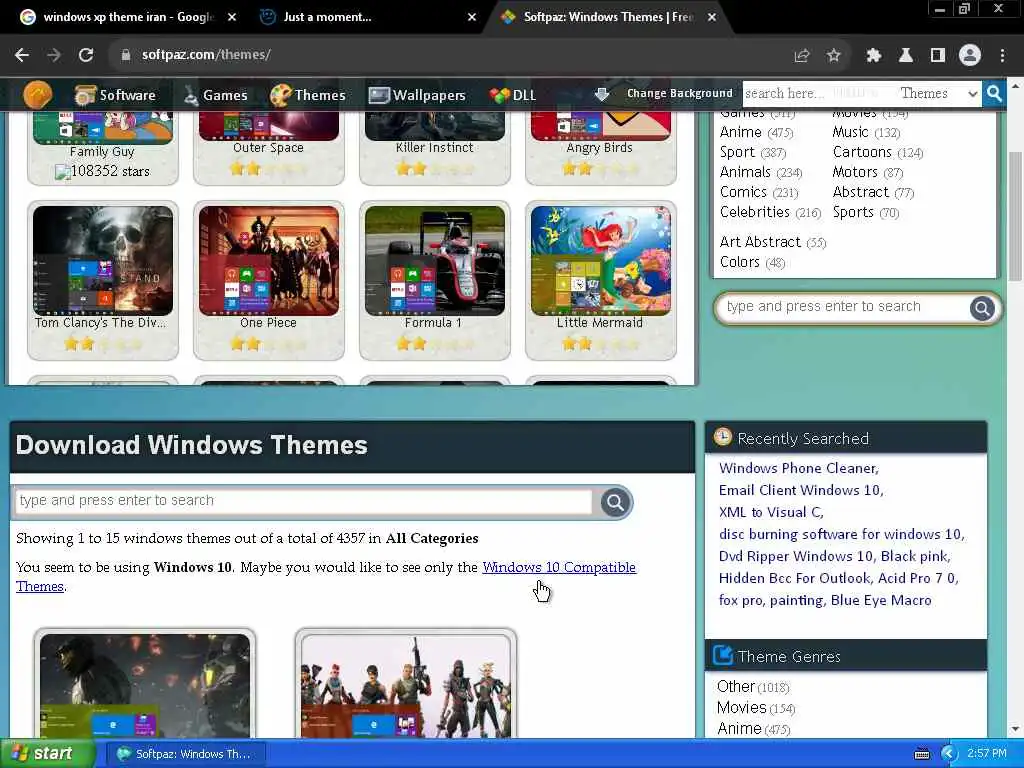Bookmark this page with the star icon
The height and width of the screenshot is (768, 1024).
[833, 56]
